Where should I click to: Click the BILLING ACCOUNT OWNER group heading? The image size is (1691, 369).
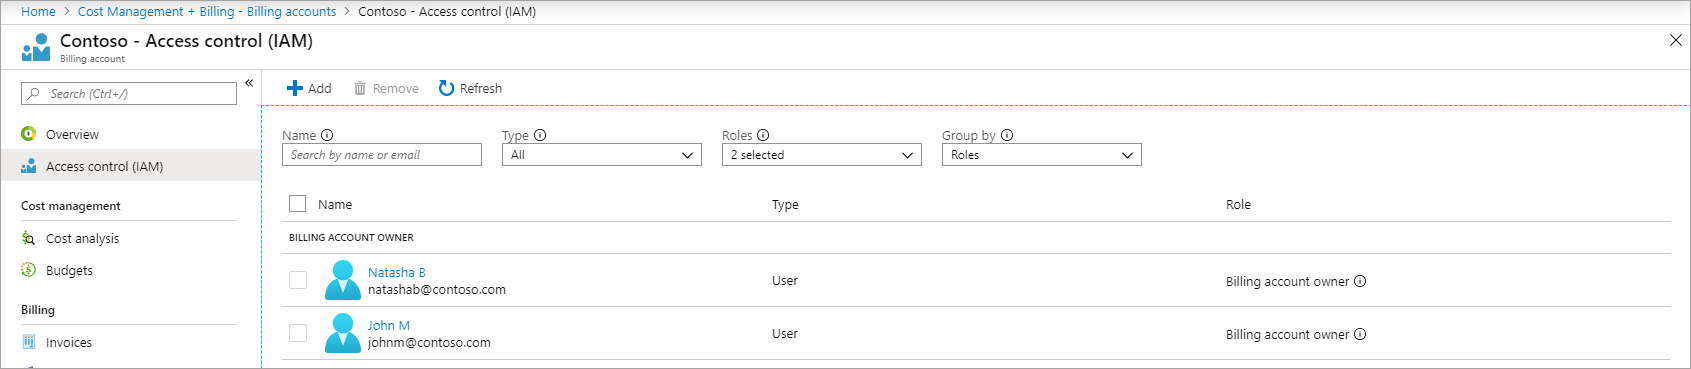(351, 237)
